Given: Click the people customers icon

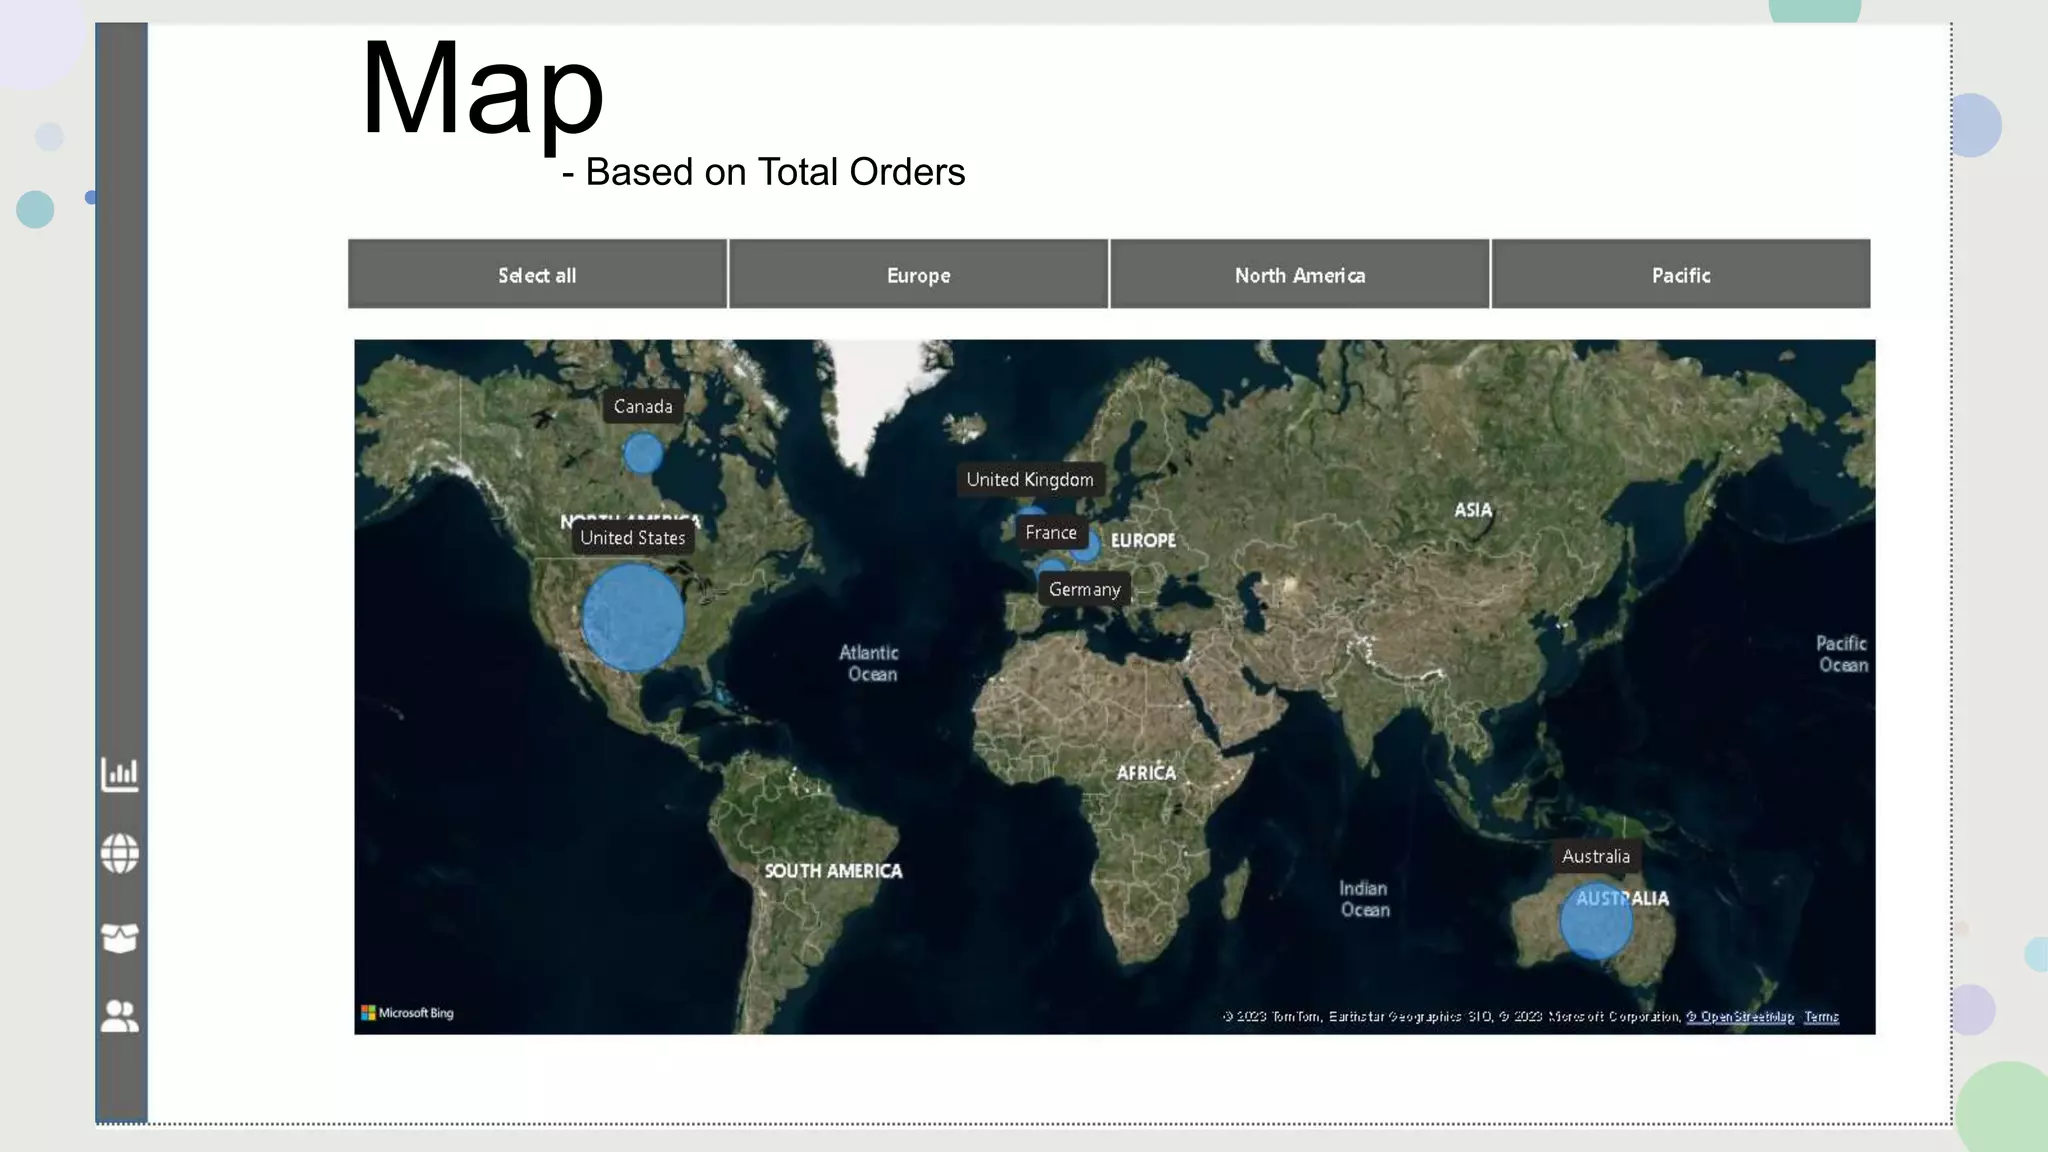Looking at the screenshot, I should click(x=120, y=1016).
